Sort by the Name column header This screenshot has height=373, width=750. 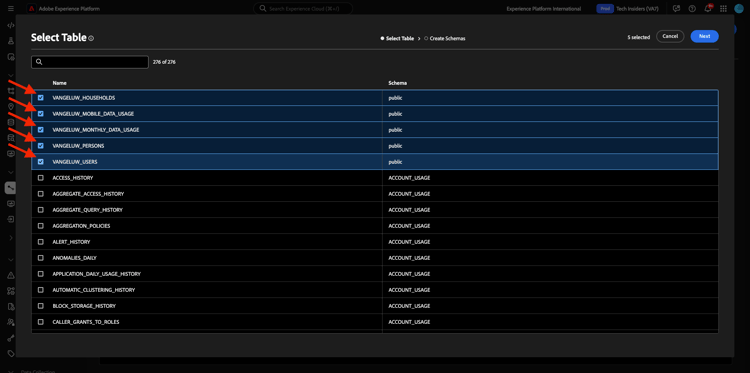click(x=59, y=83)
